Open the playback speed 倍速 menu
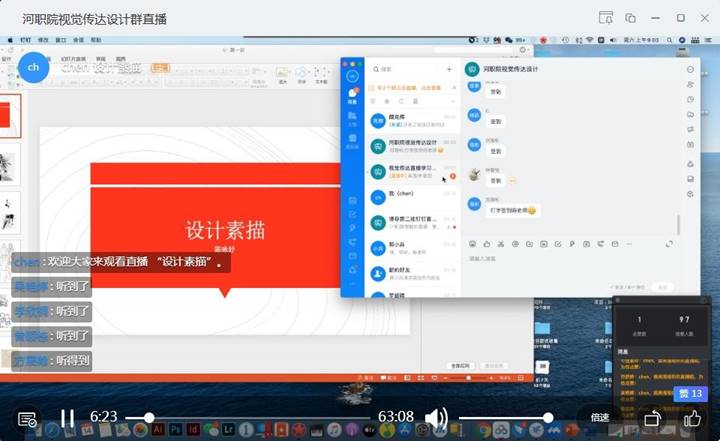The width and height of the screenshot is (720, 441). [x=600, y=418]
